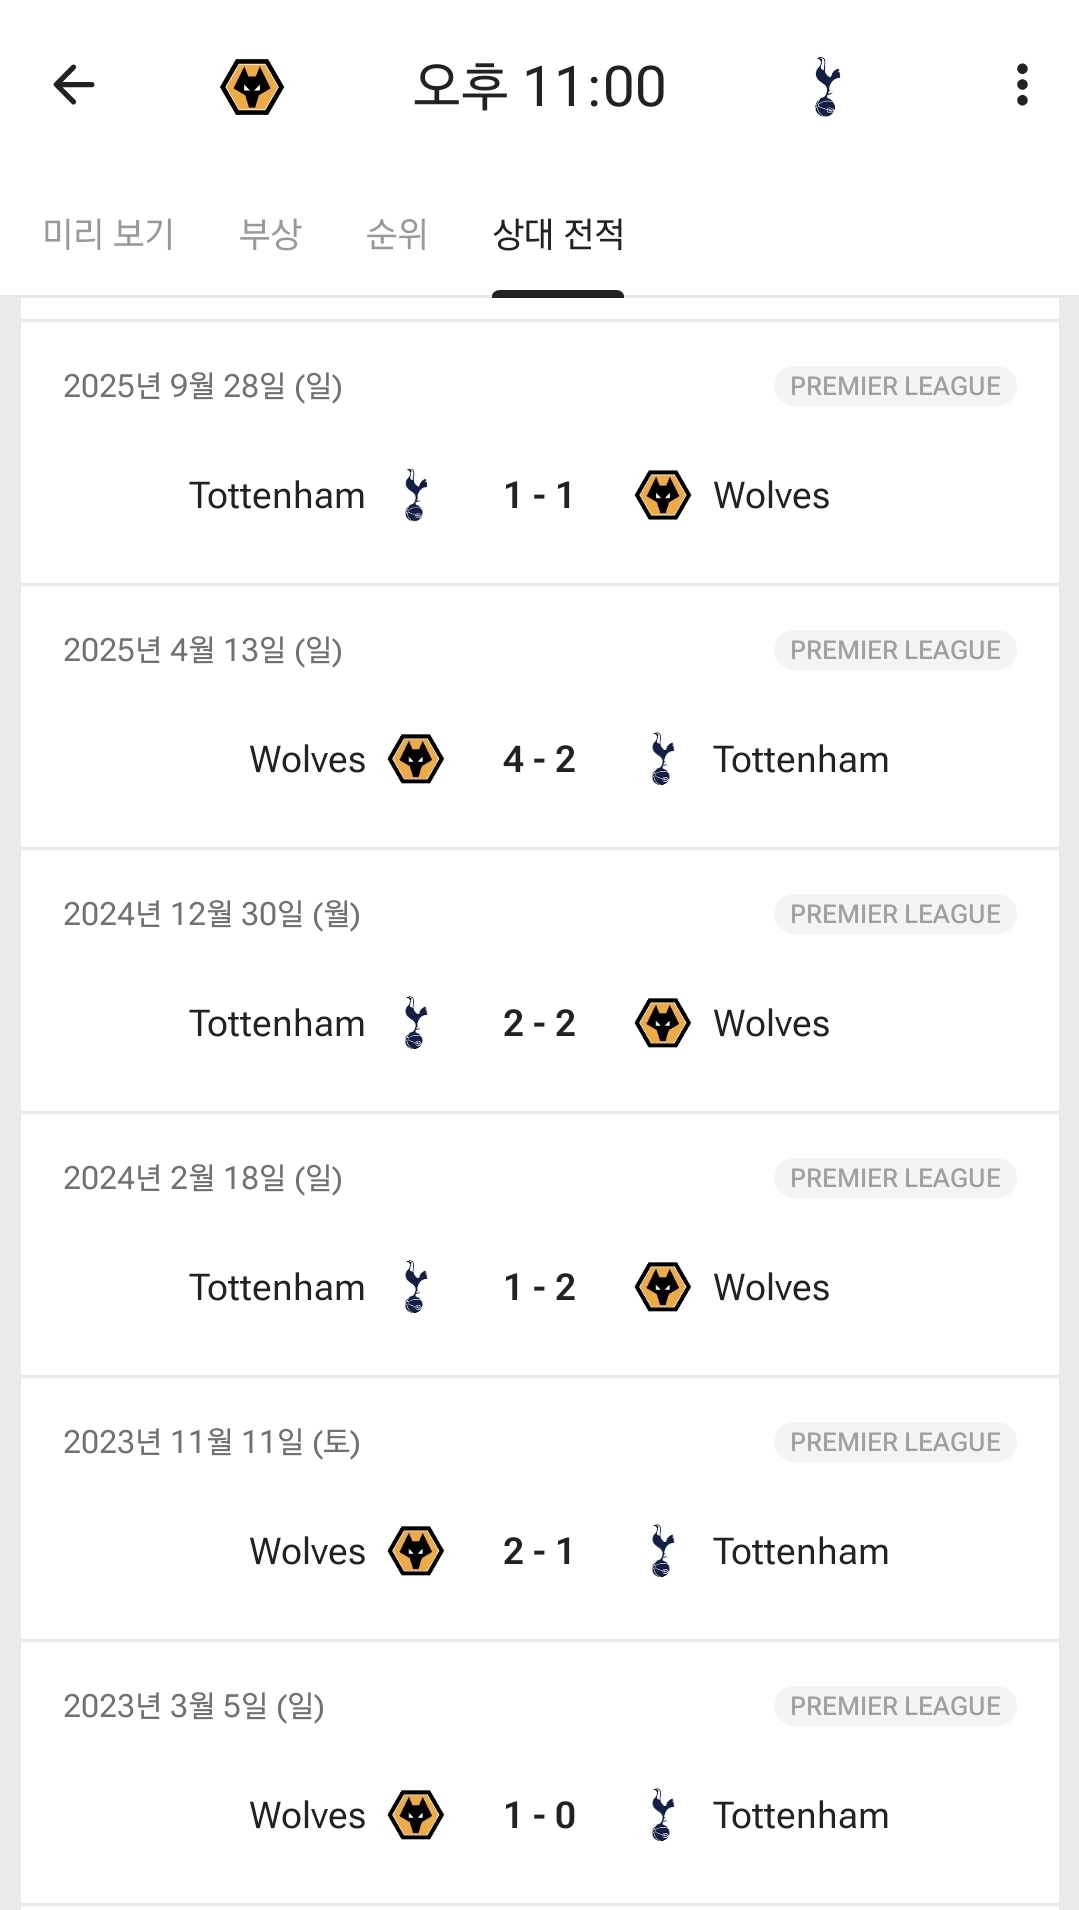
Task: Tap Wolves crest in the 2 - 1 match
Action: (416, 1551)
